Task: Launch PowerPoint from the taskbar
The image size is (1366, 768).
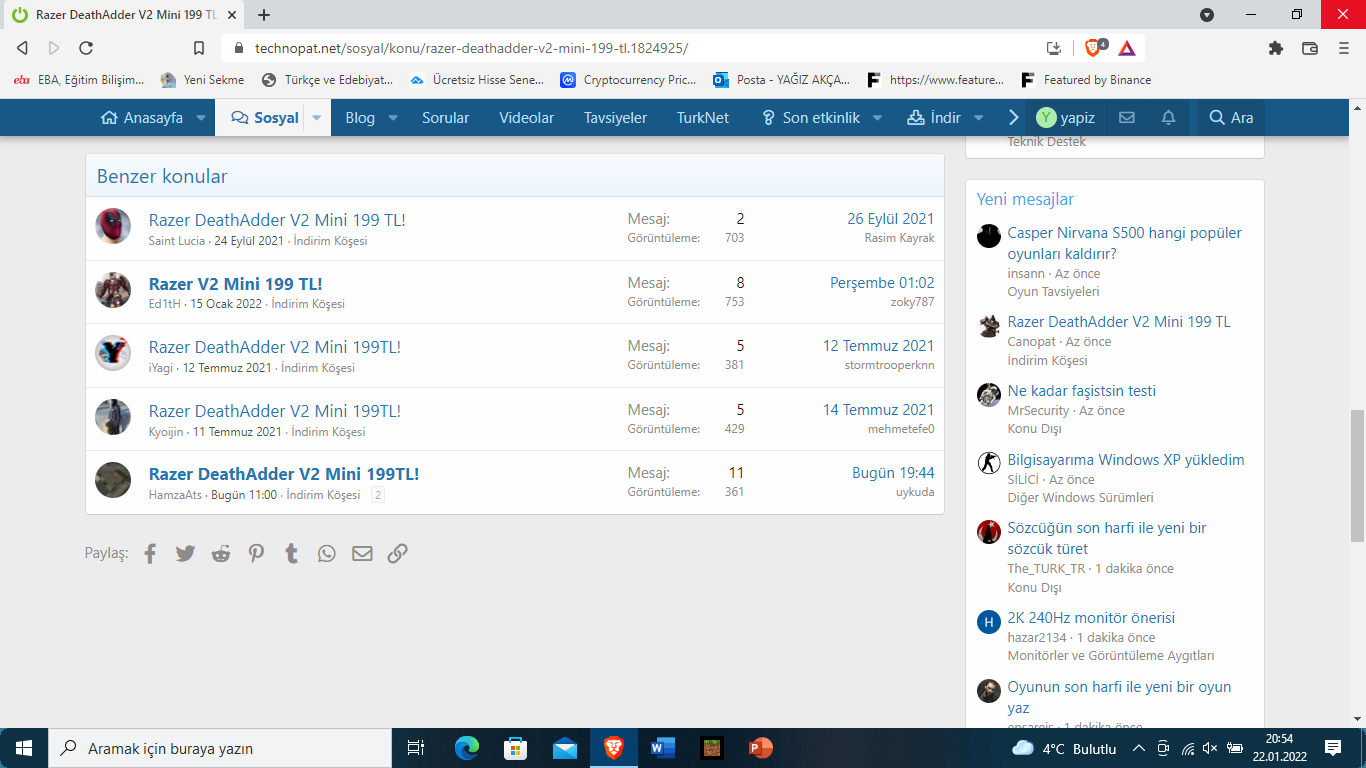Action: (x=761, y=747)
